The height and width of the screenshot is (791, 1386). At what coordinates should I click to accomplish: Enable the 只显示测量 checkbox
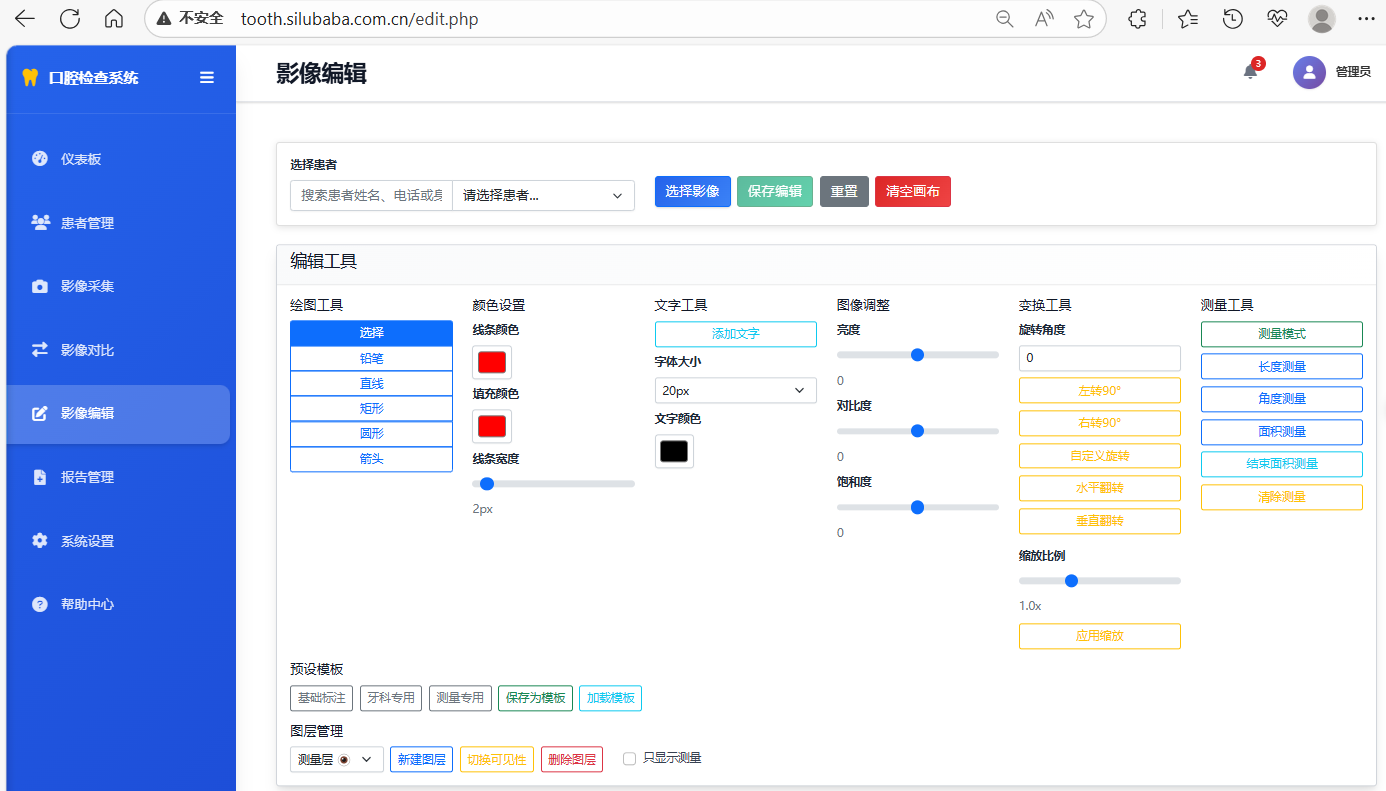tap(629, 759)
